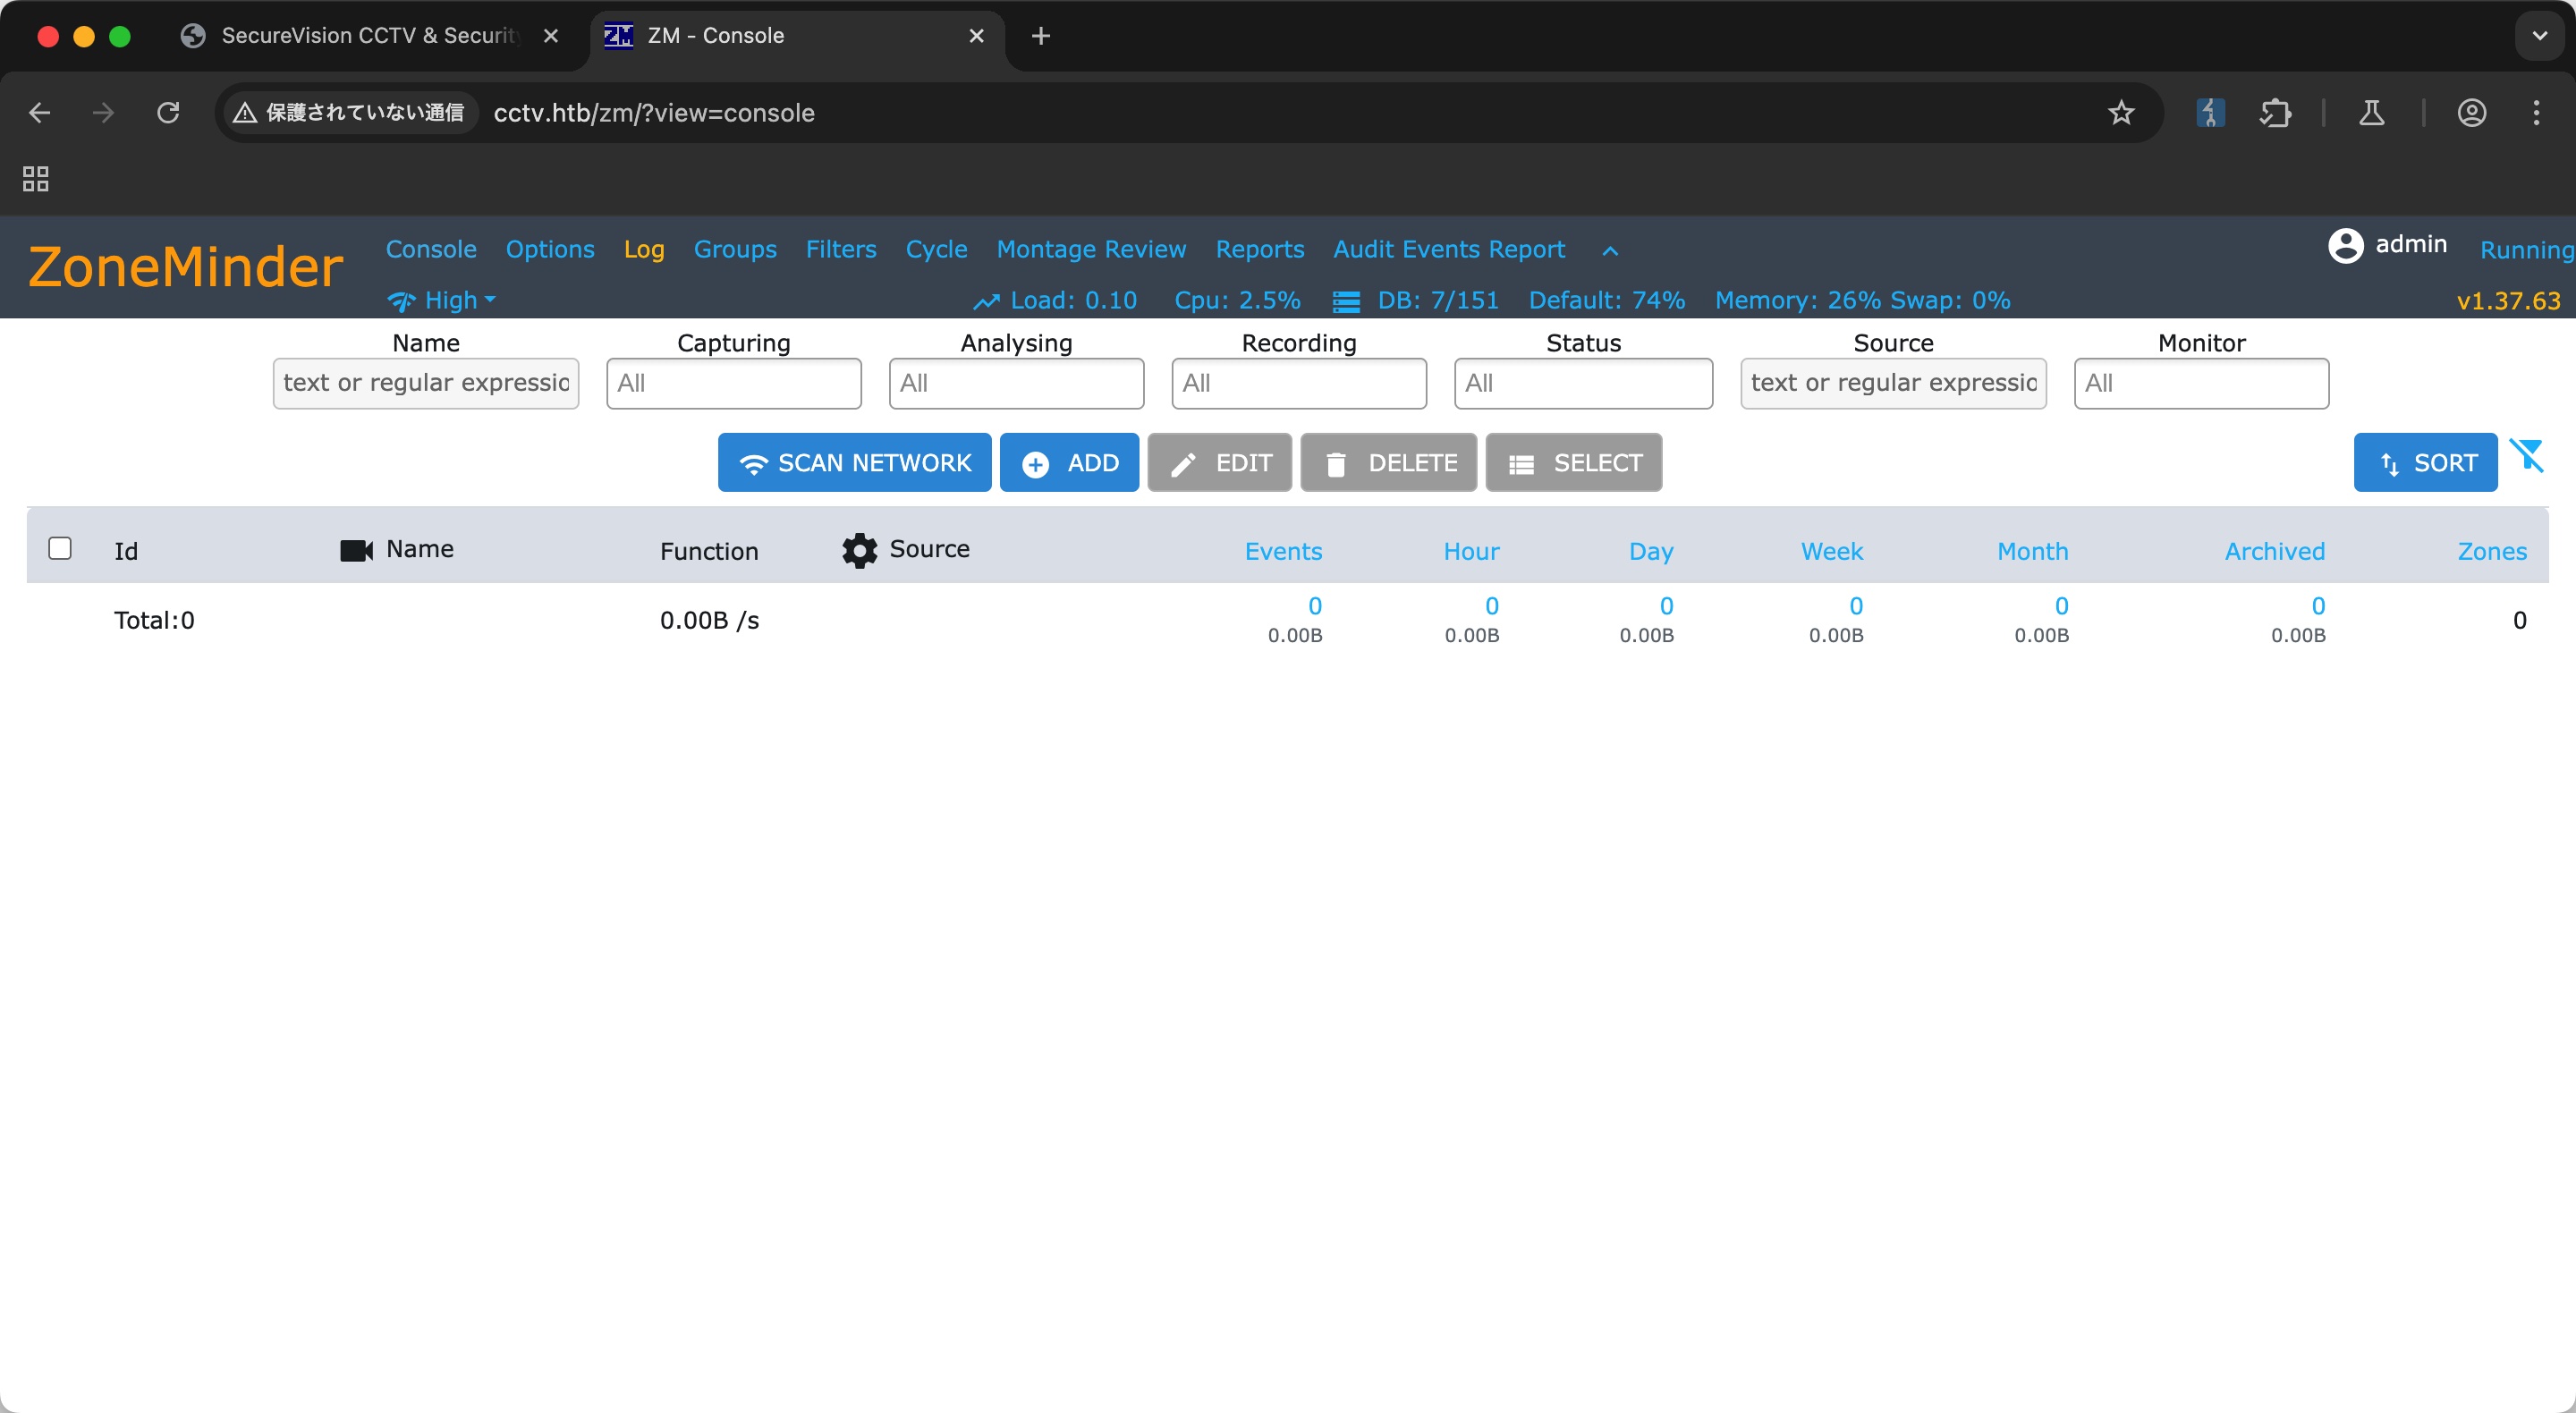Screen dimensions: 2576x1413
Task: Click the gear icon in the Source column
Action: click(859, 550)
